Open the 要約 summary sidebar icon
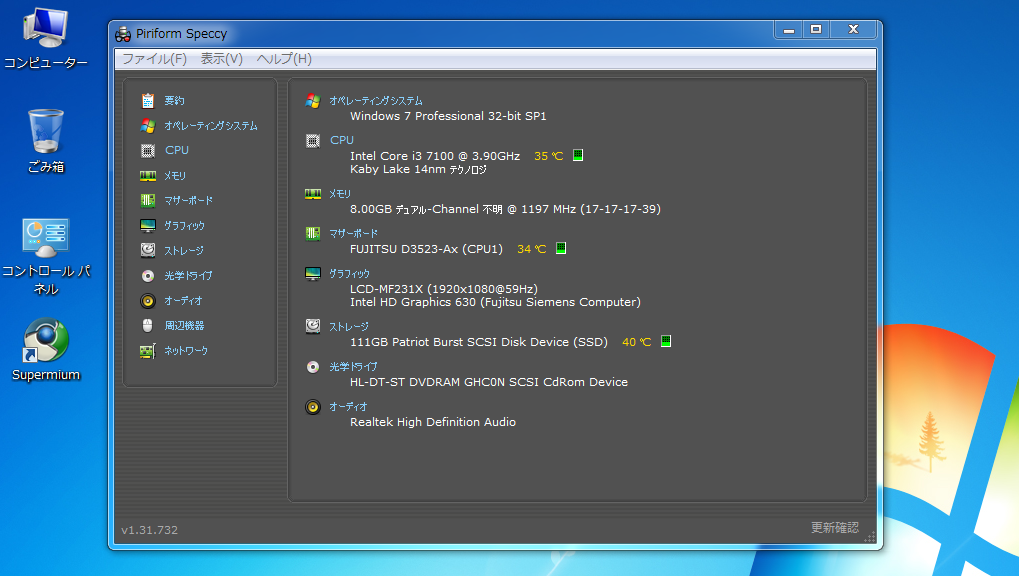The image size is (1019, 576). [148, 101]
